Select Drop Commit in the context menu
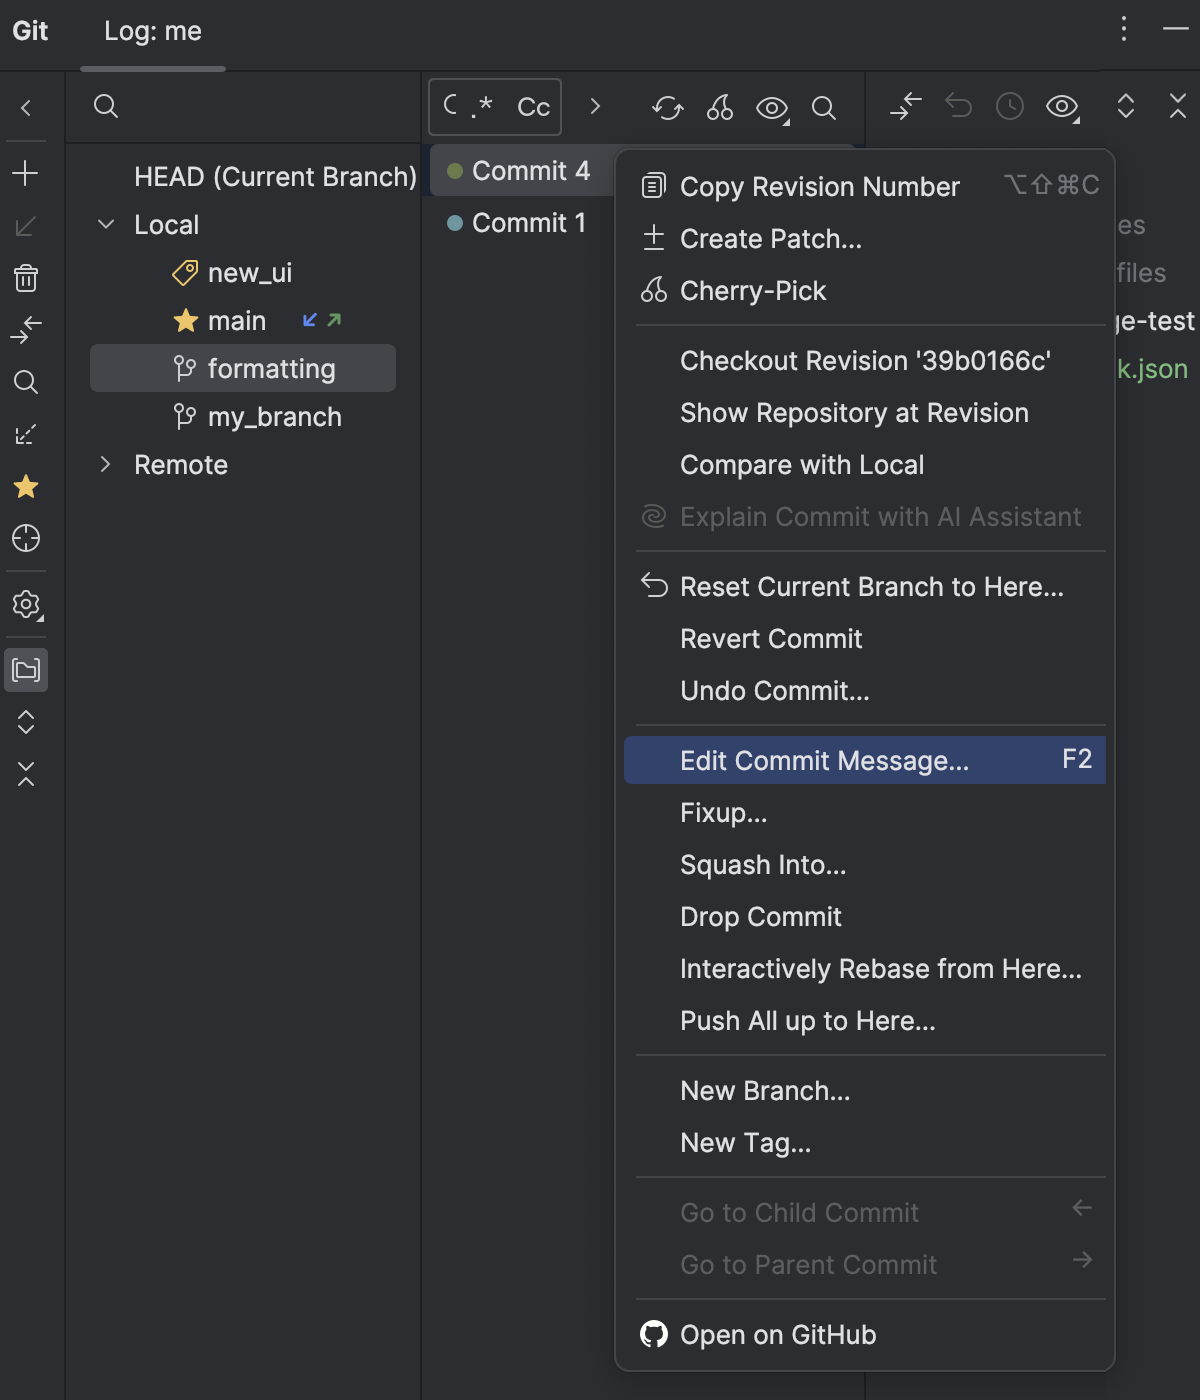The width and height of the screenshot is (1200, 1400). pos(760,916)
